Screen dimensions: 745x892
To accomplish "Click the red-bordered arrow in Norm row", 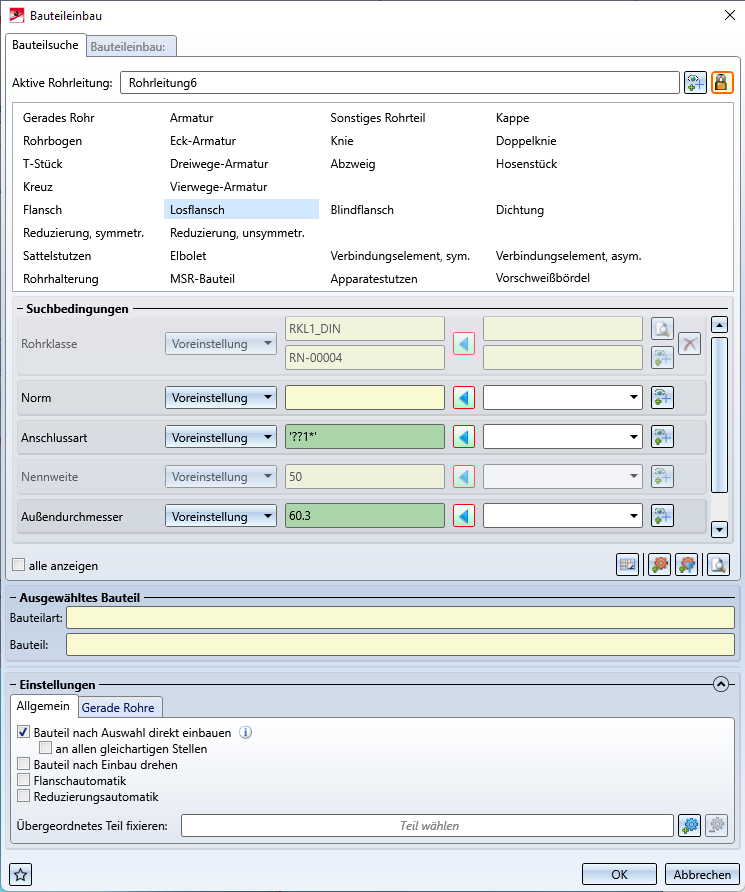I will (464, 398).
